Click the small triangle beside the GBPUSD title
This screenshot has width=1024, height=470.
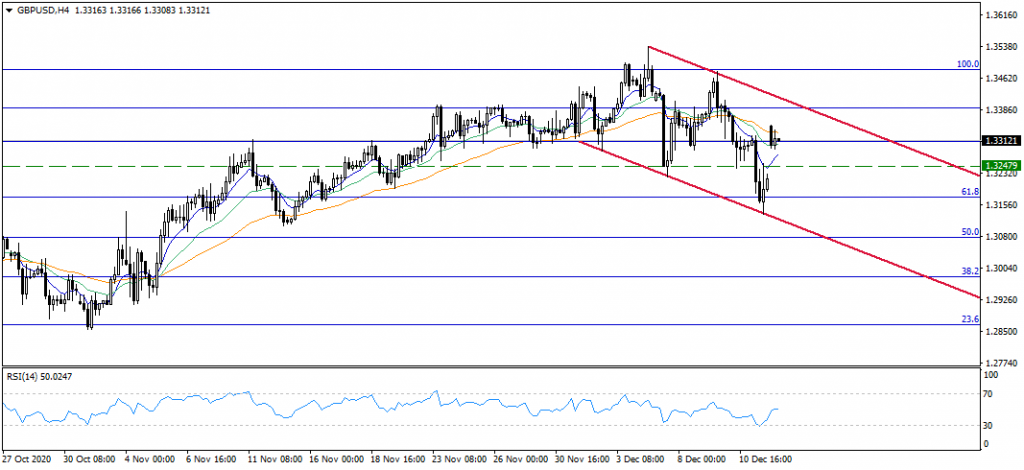point(10,9)
